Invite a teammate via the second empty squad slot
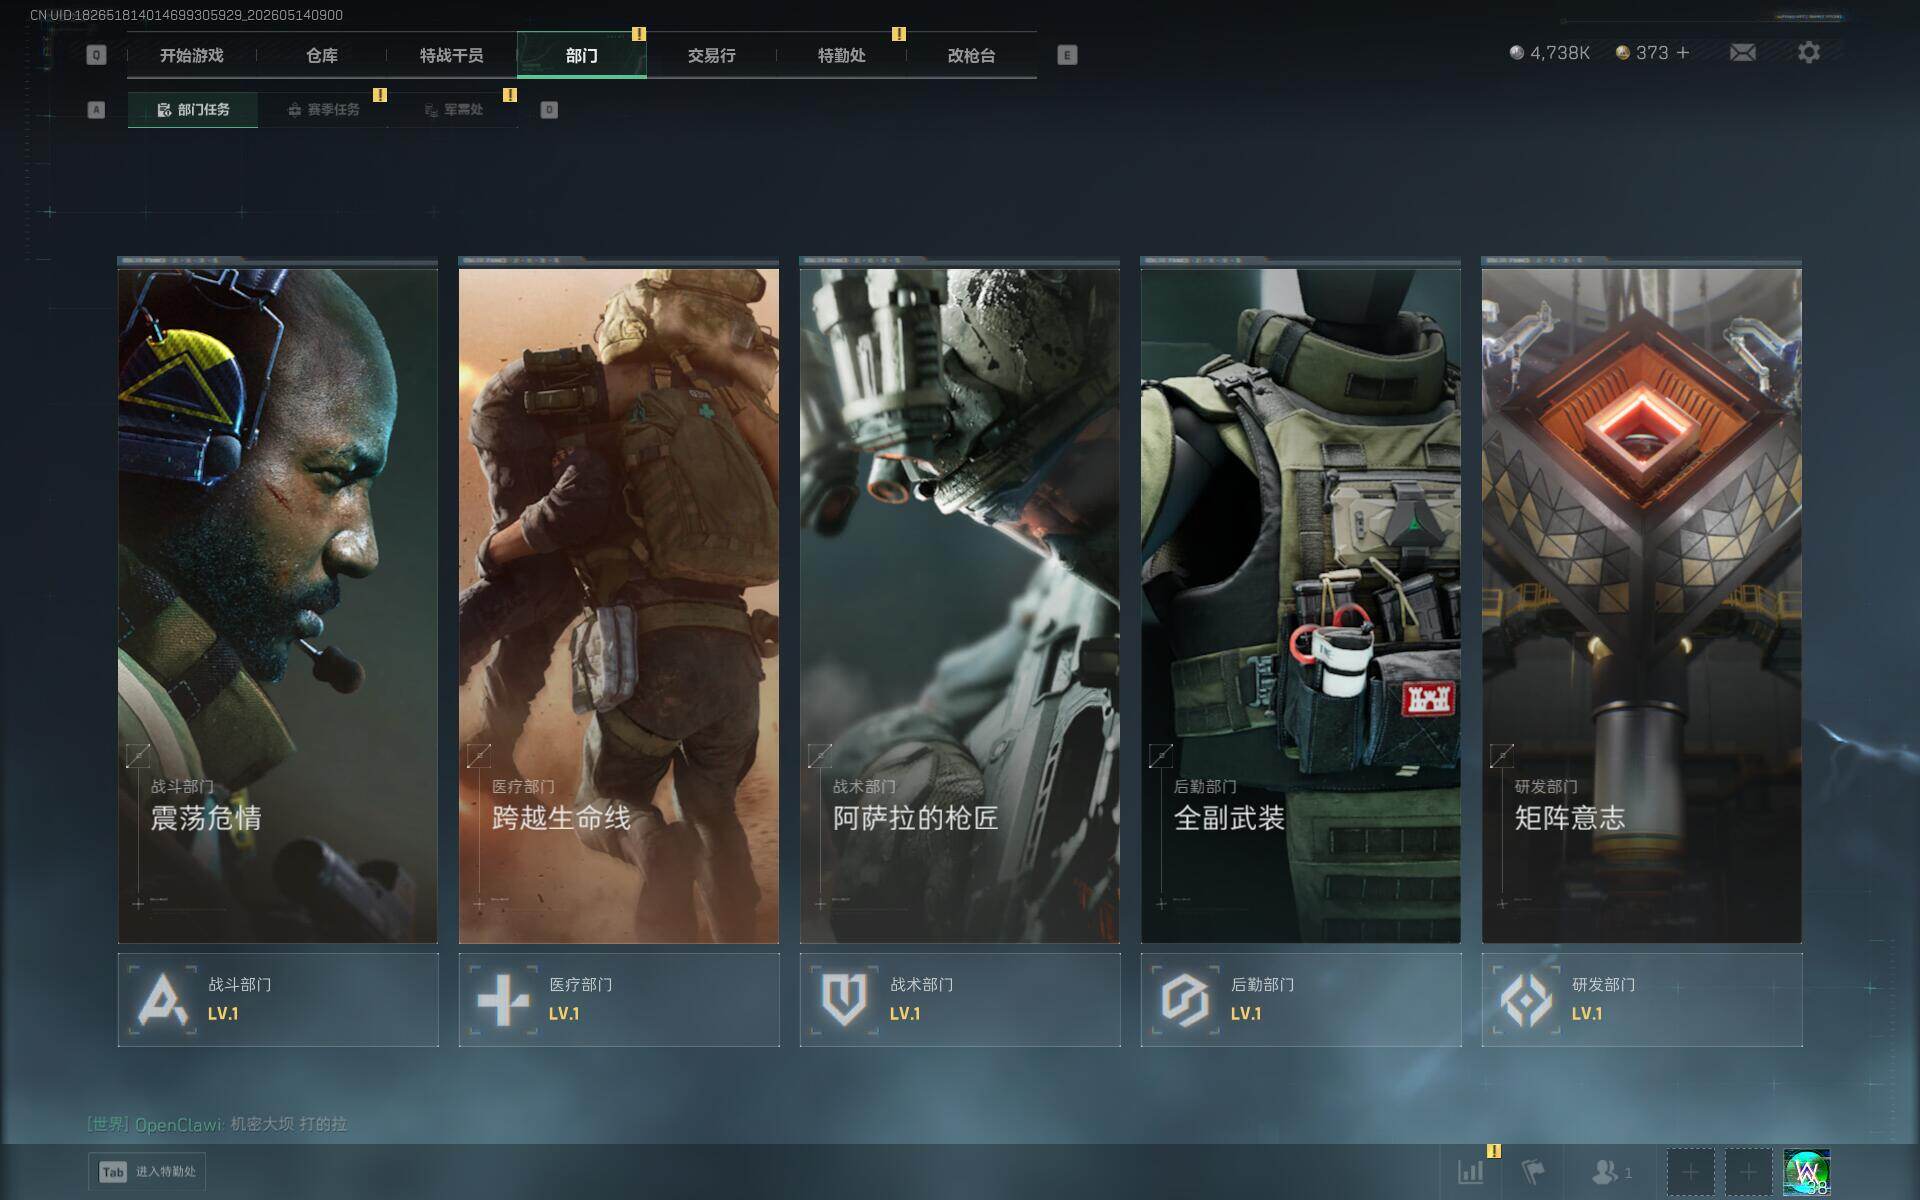Screen dimensions: 1920x1200 1748,1172
